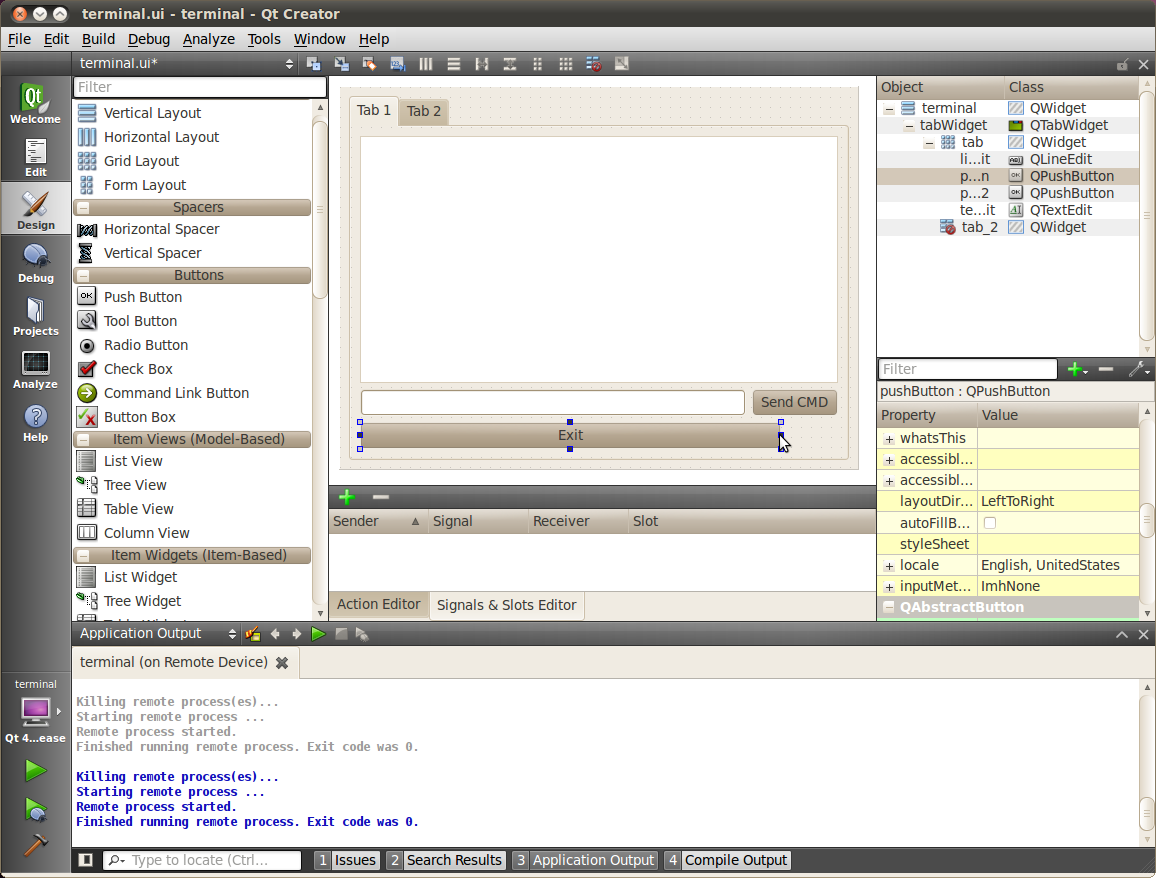Screen dimensions: 1156x878
Task: Clear application output pane
Action: 253,634
